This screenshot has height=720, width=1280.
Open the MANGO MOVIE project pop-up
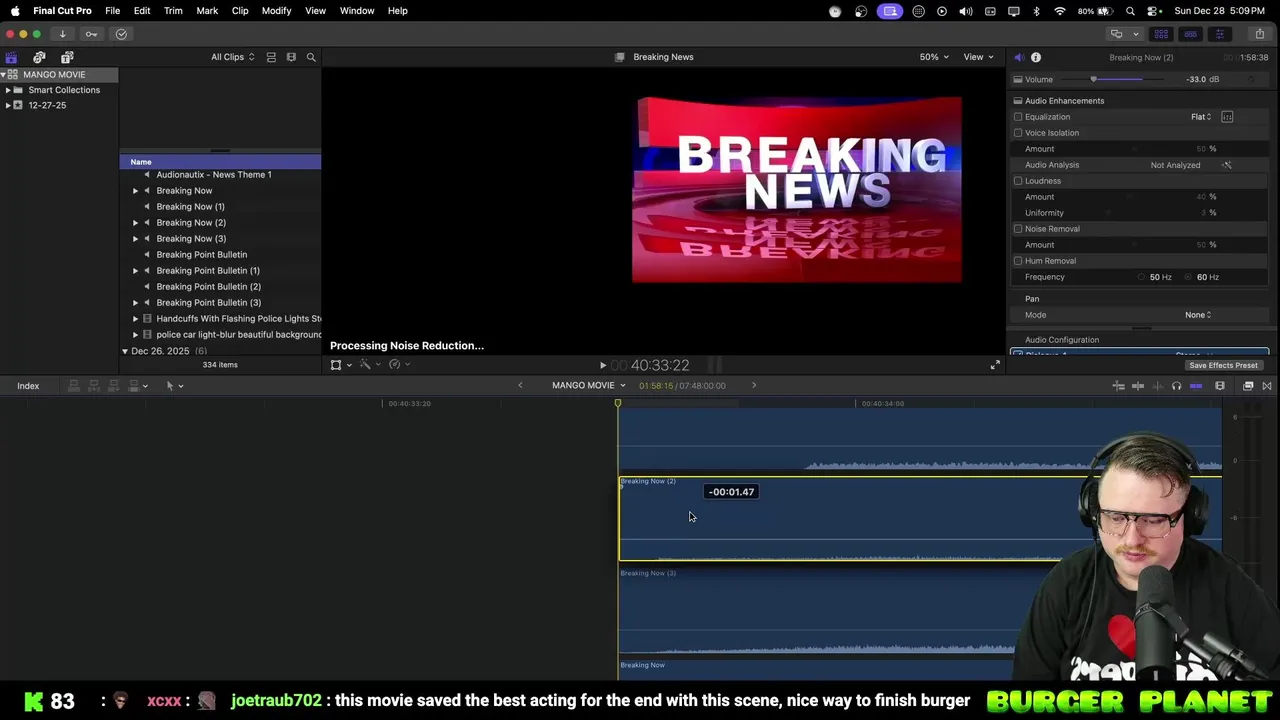click(x=588, y=386)
